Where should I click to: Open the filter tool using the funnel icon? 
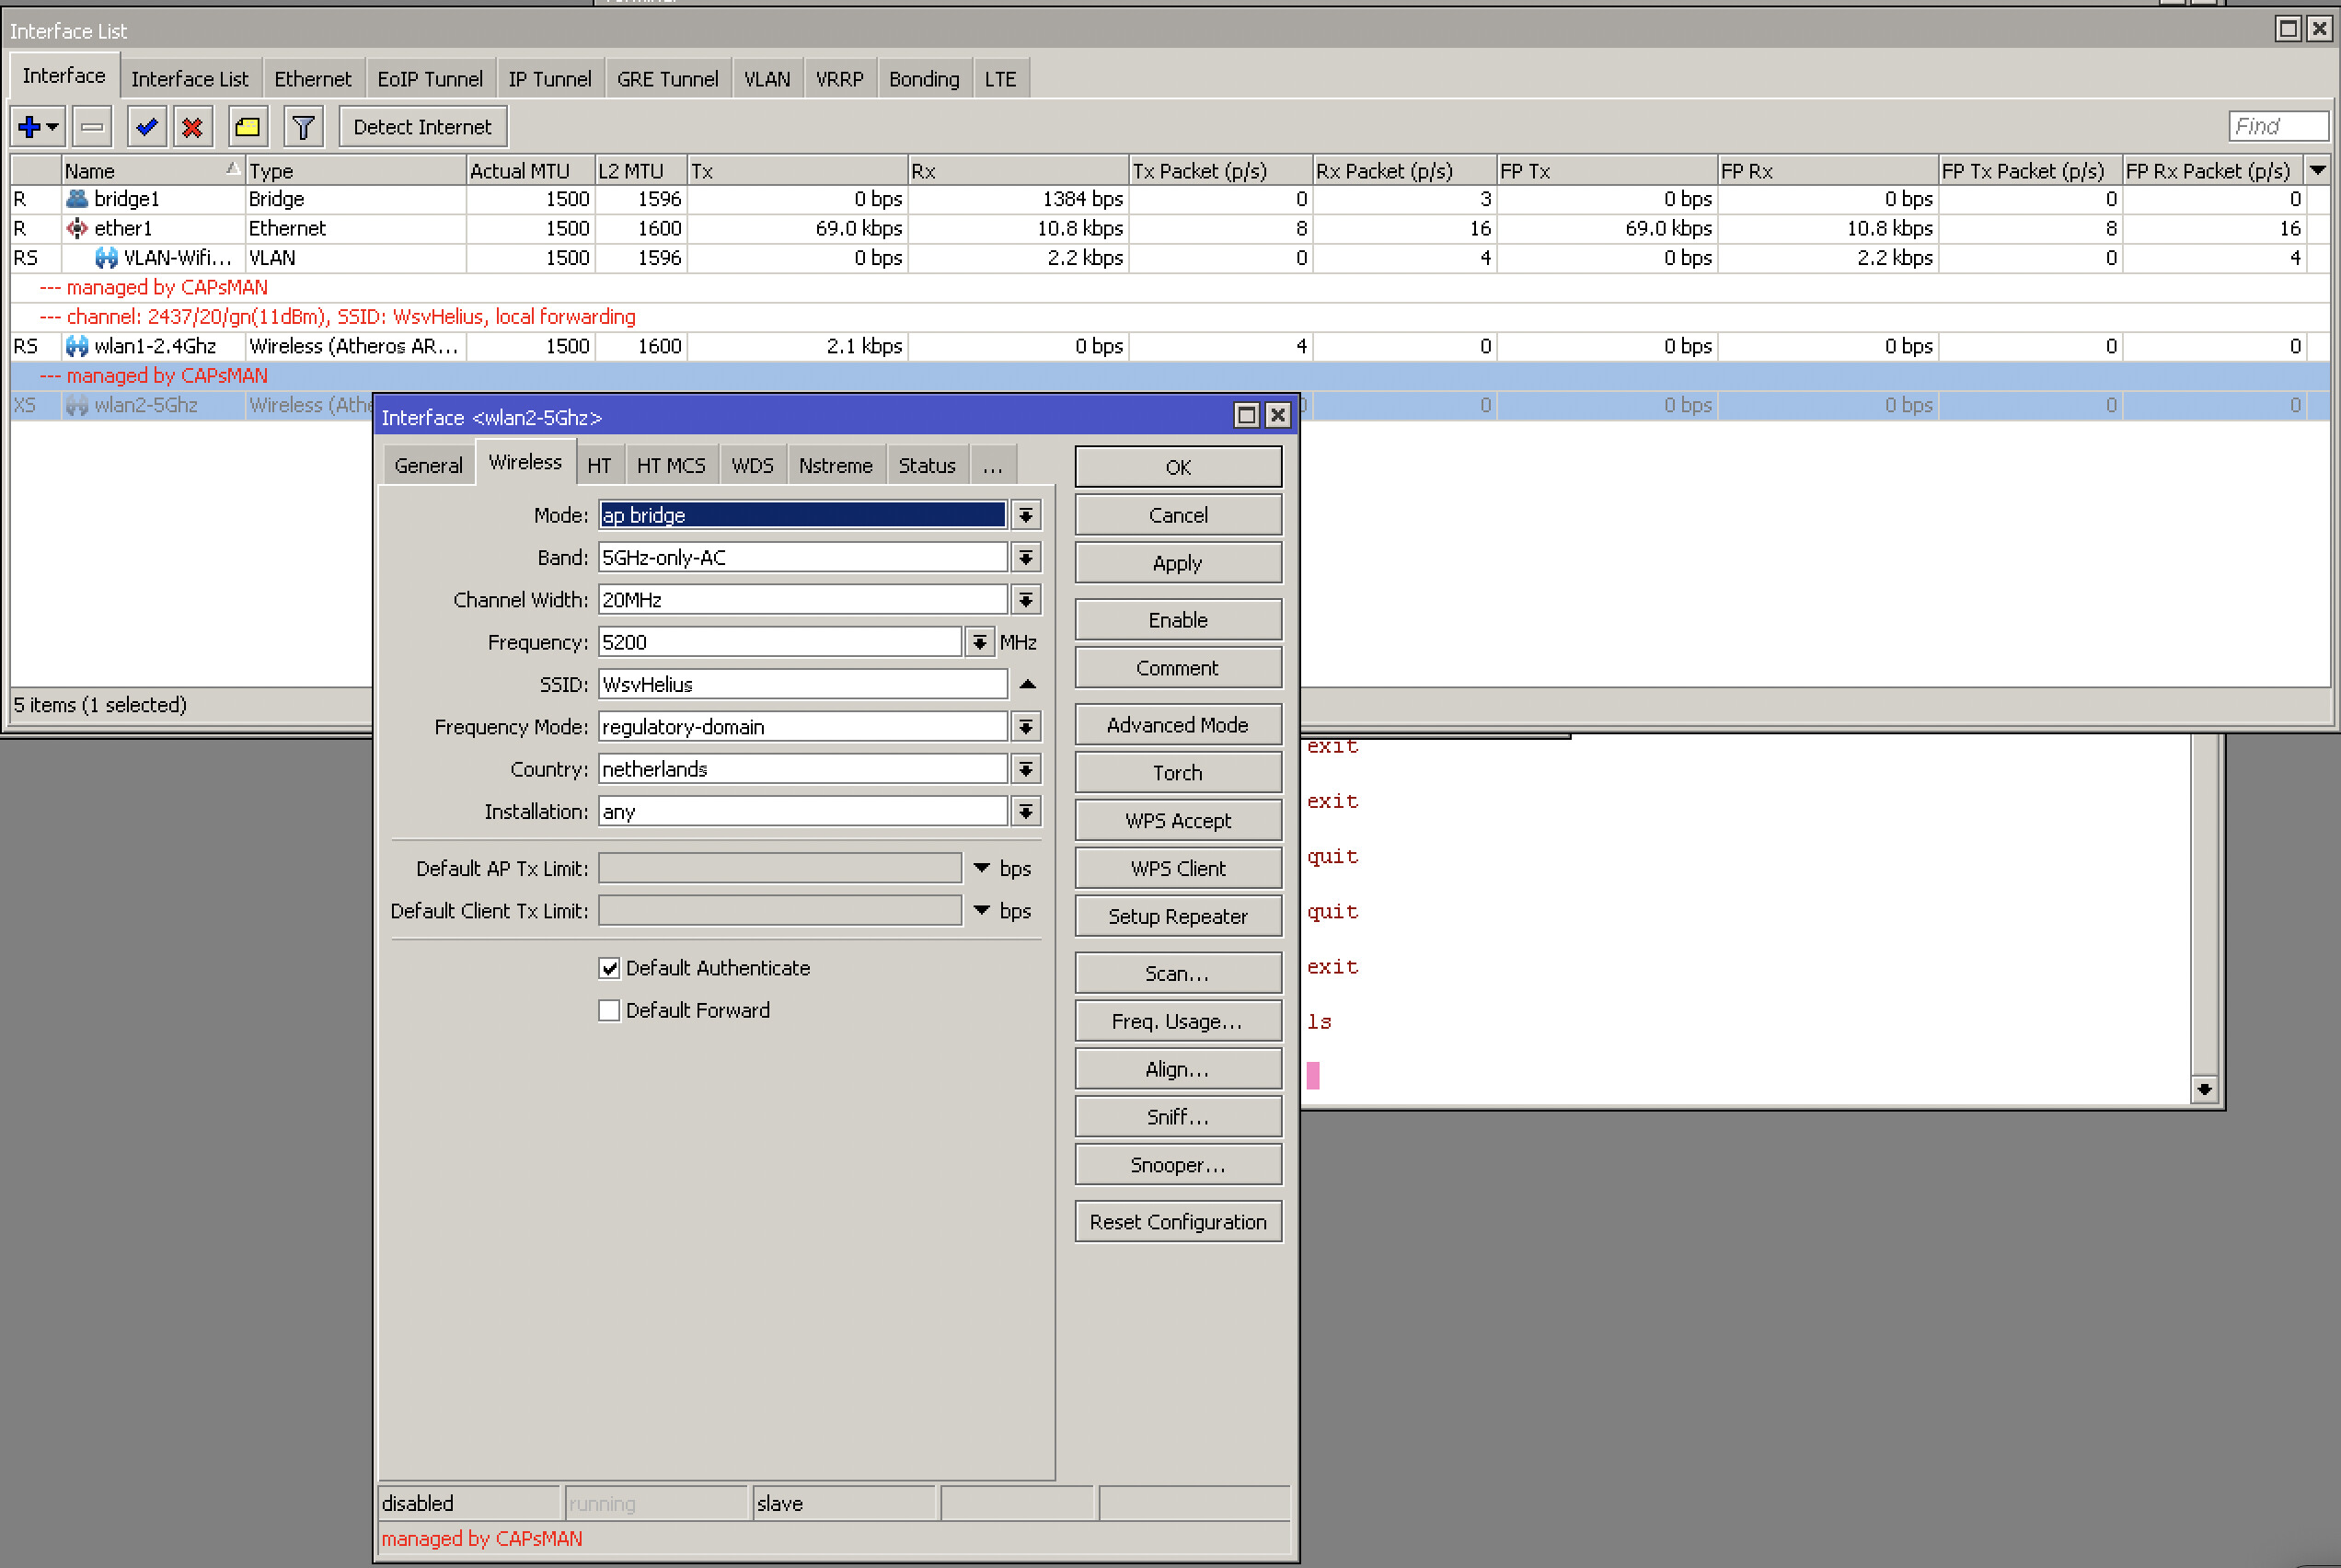click(x=303, y=126)
